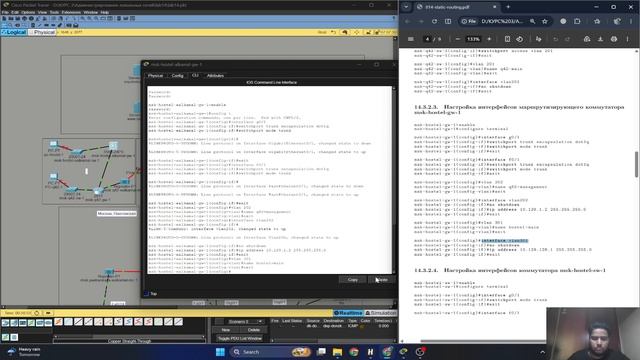640x360 pixels.
Task: Open the browser tab search dropdown
Action: click(406, 7)
